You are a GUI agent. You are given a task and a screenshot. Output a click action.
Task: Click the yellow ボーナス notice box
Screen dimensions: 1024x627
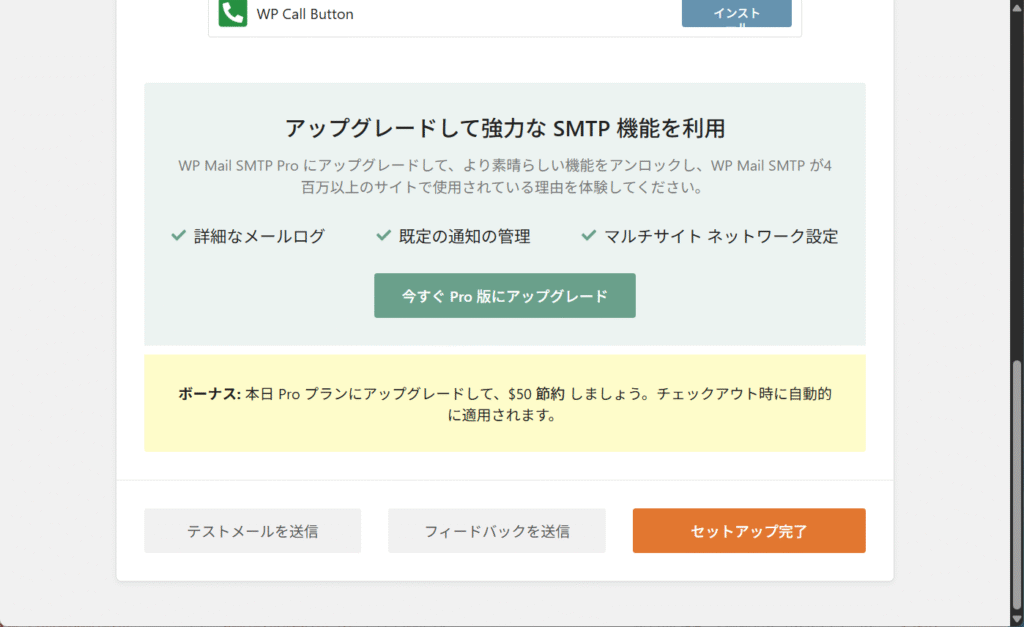[504, 403]
